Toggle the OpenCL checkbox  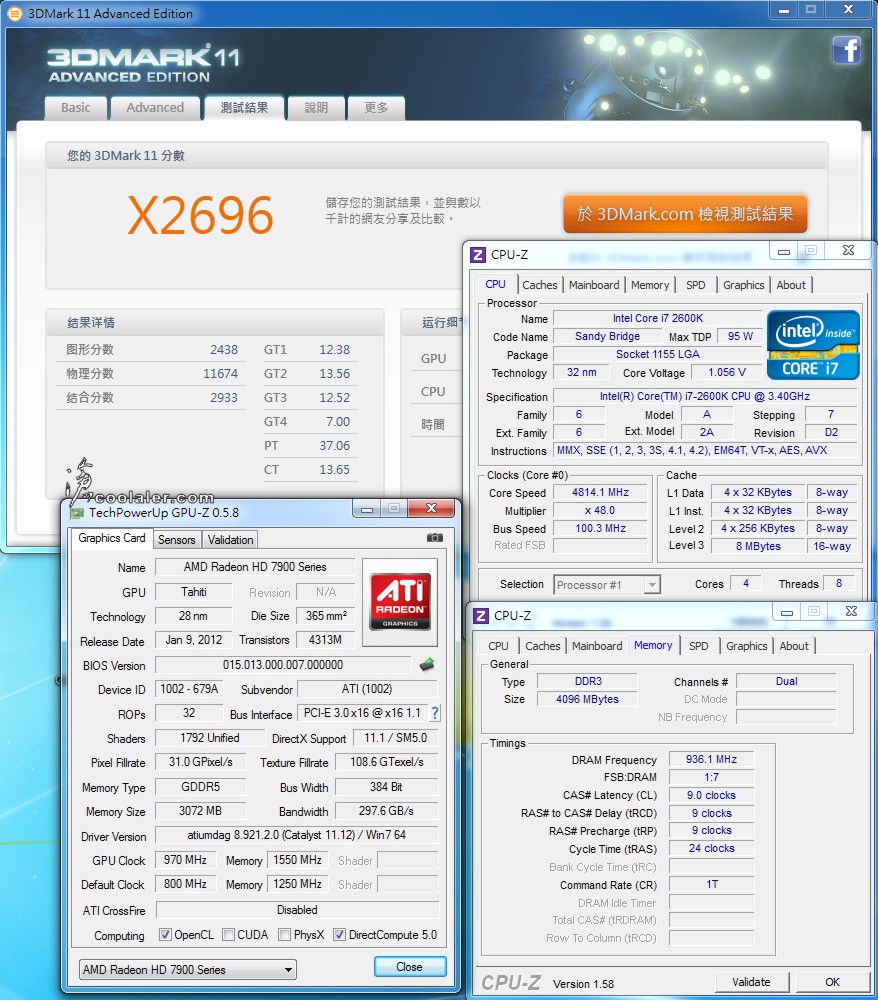[x=165, y=934]
